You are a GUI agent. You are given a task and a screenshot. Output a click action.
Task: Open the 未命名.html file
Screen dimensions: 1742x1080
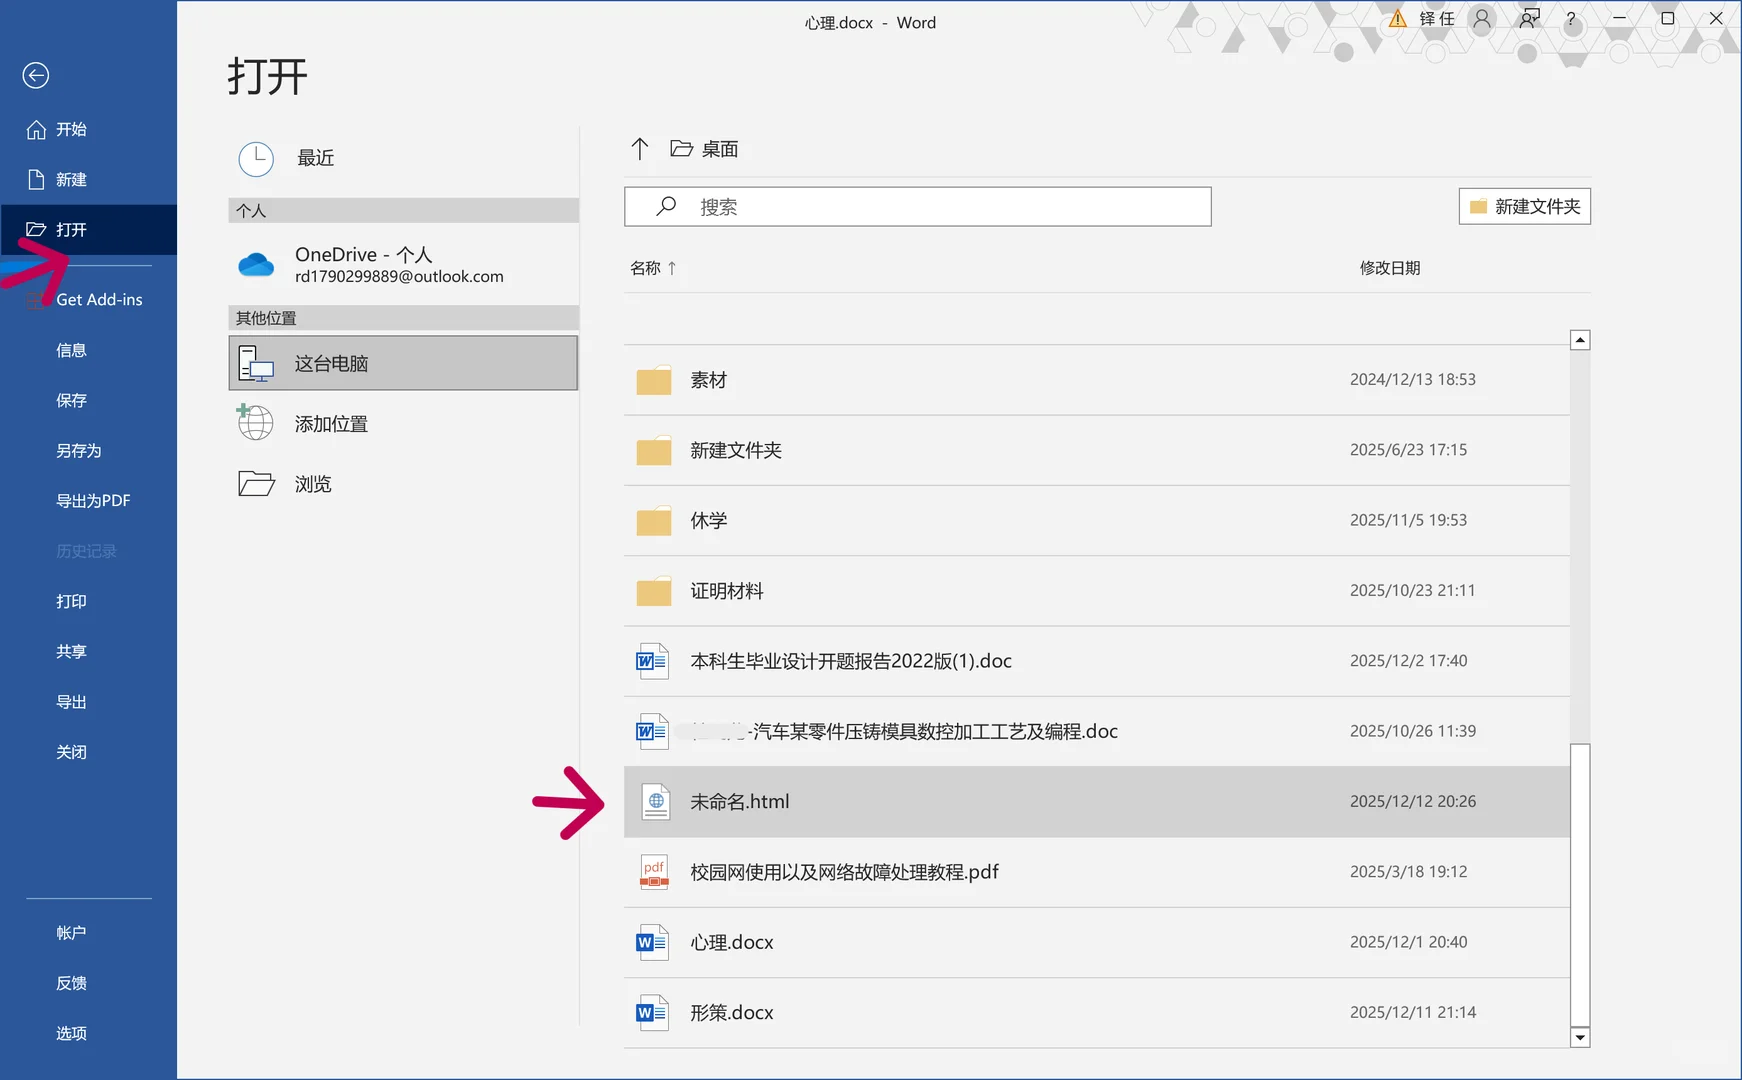pyautogui.click(x=739, y=801)
